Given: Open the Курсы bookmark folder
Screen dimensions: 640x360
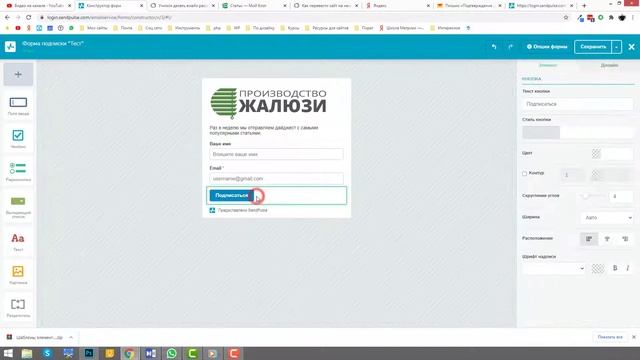Looking at the screenshot, I should tap(289, 28).
